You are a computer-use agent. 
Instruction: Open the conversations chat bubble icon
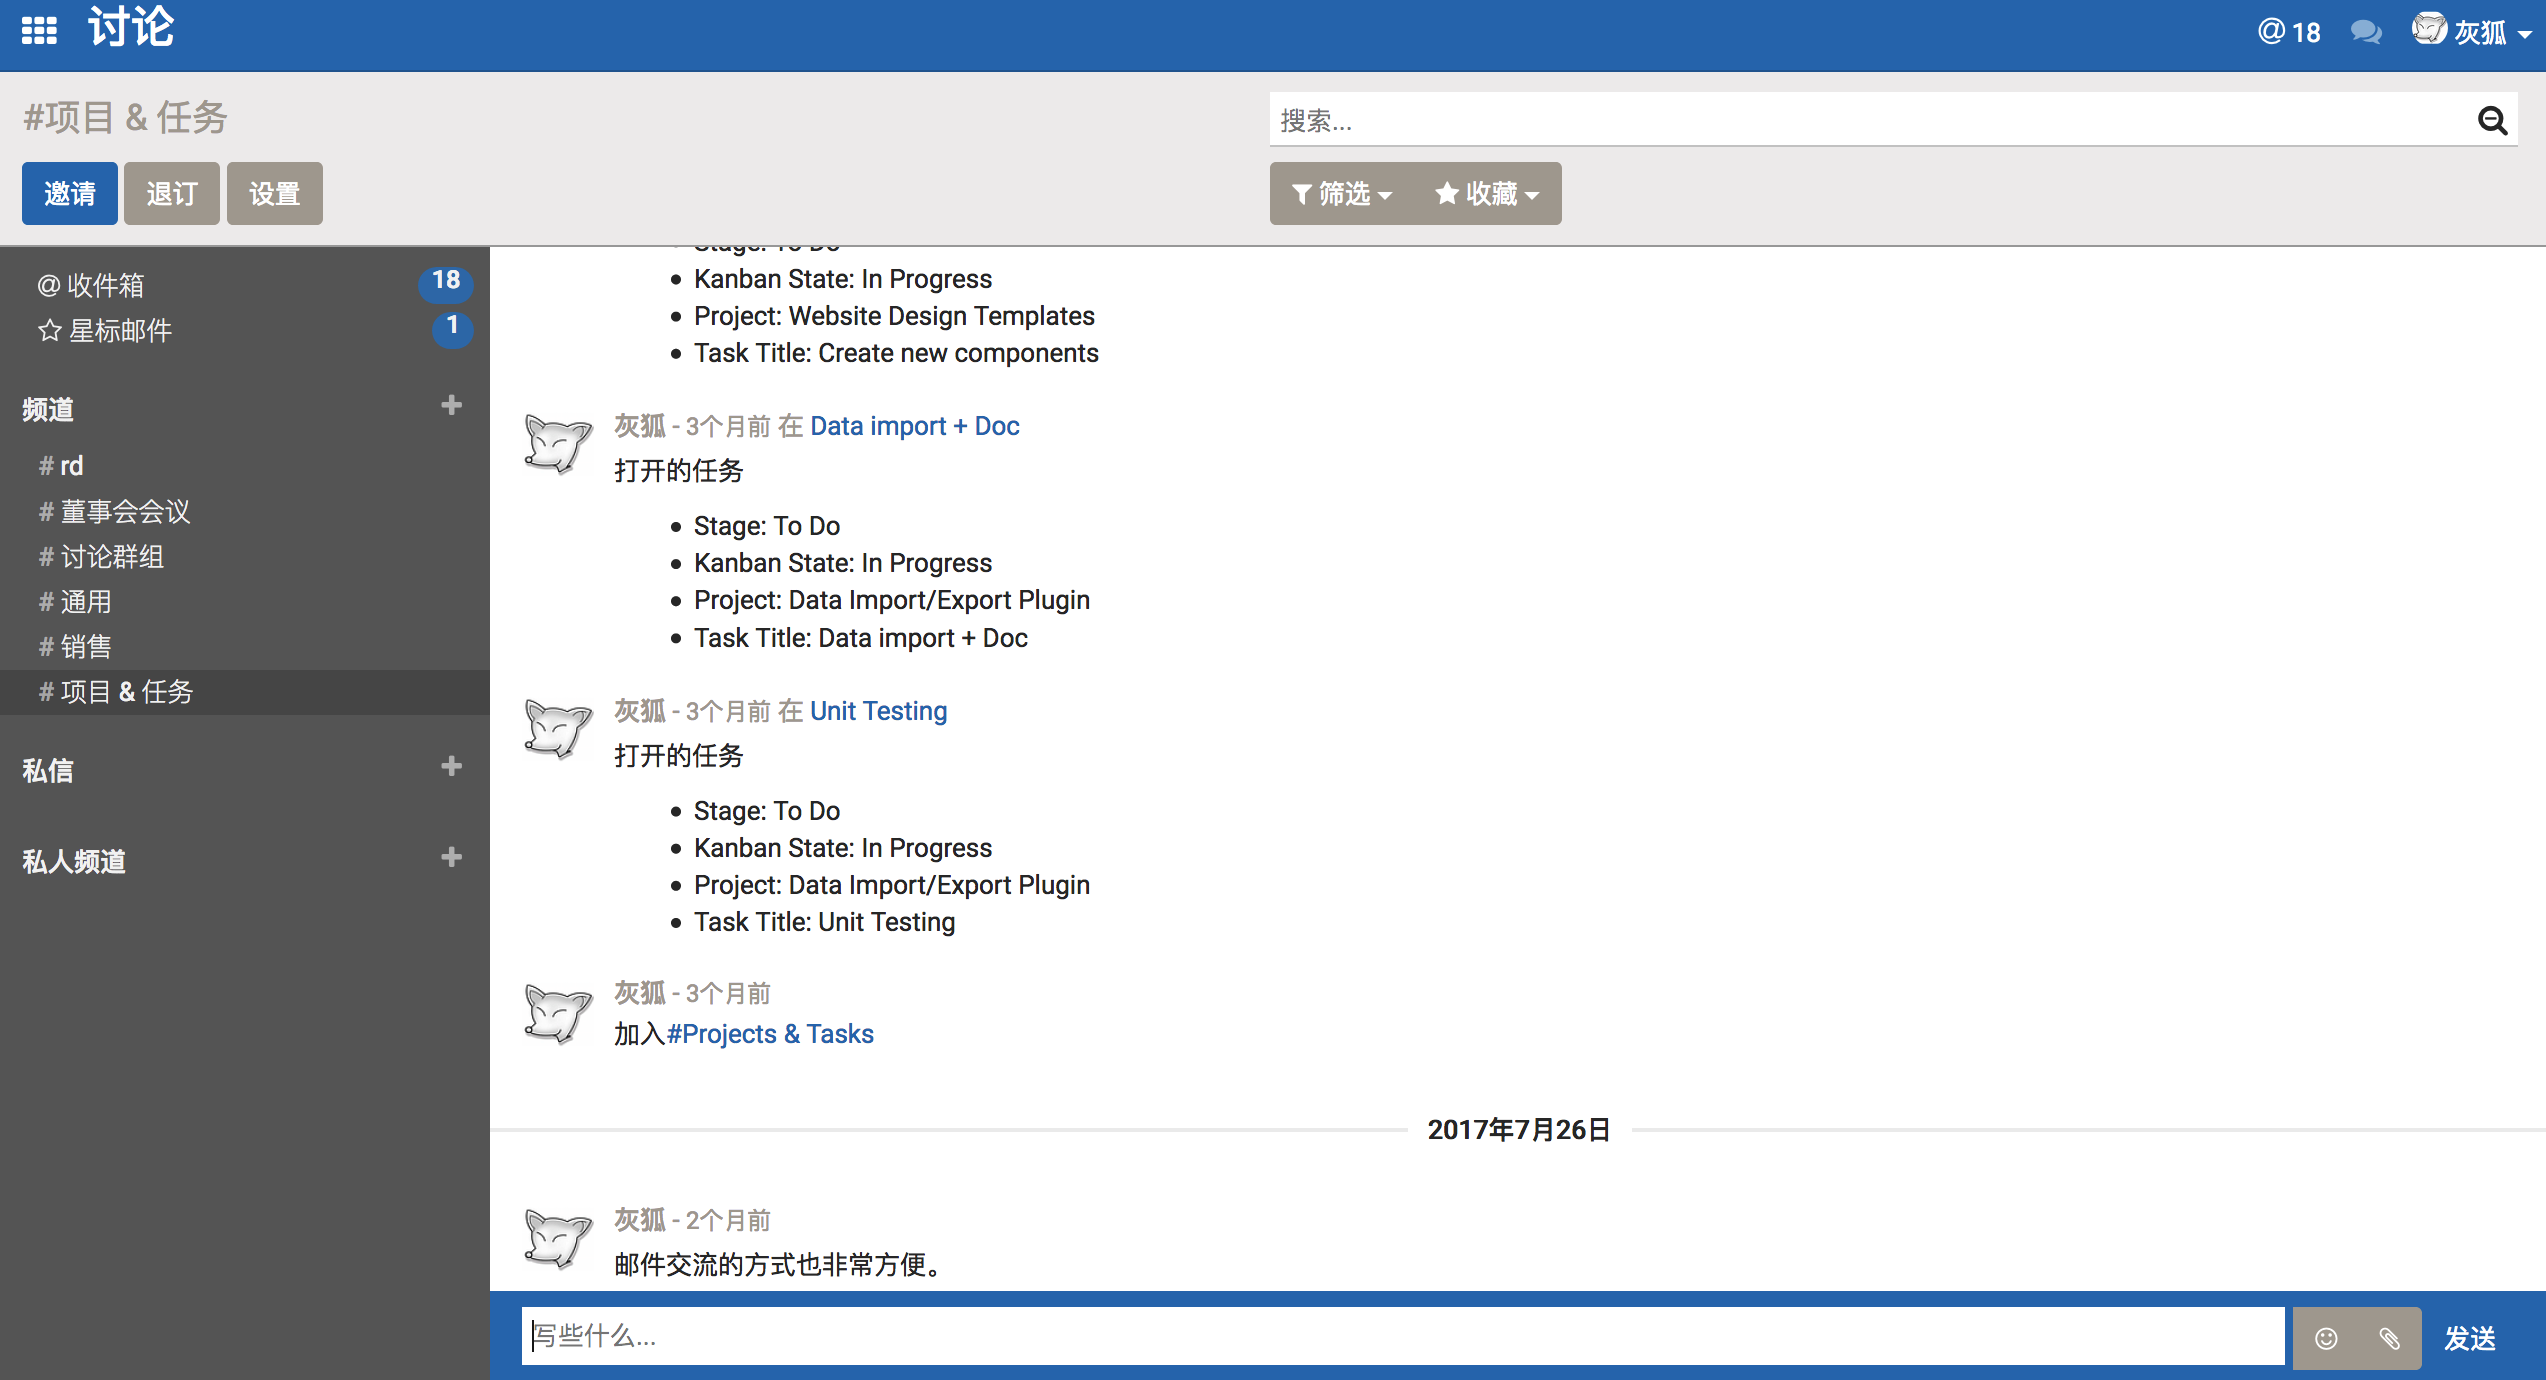coord(2365,32)
